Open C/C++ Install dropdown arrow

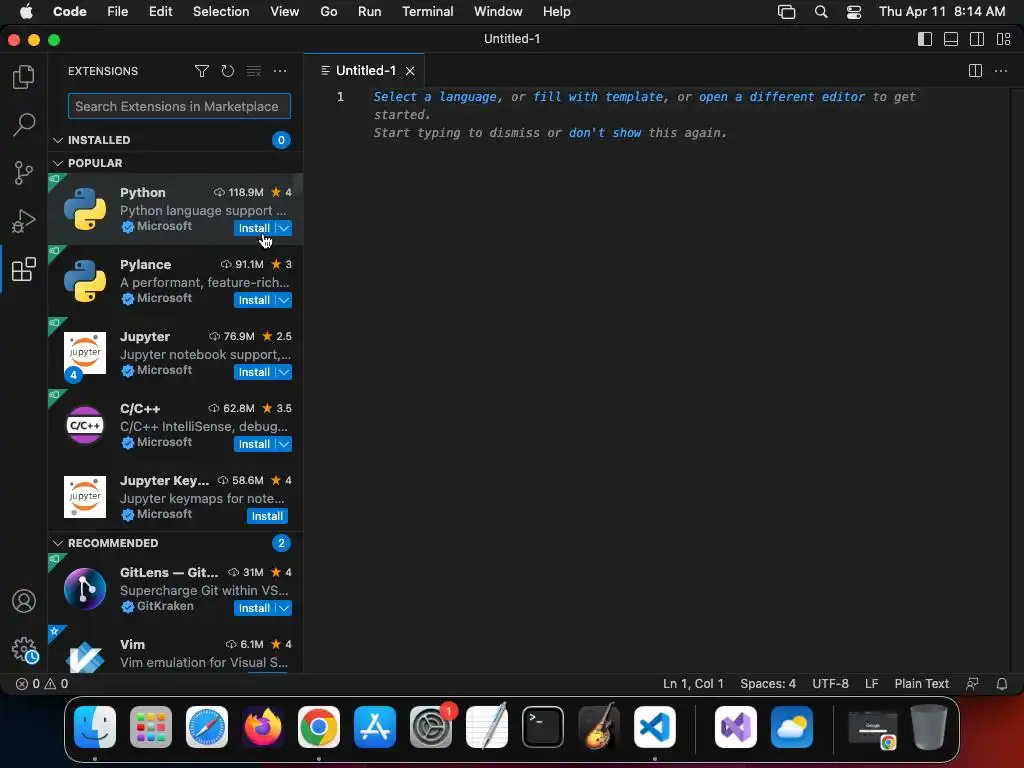tap(284, 443)
